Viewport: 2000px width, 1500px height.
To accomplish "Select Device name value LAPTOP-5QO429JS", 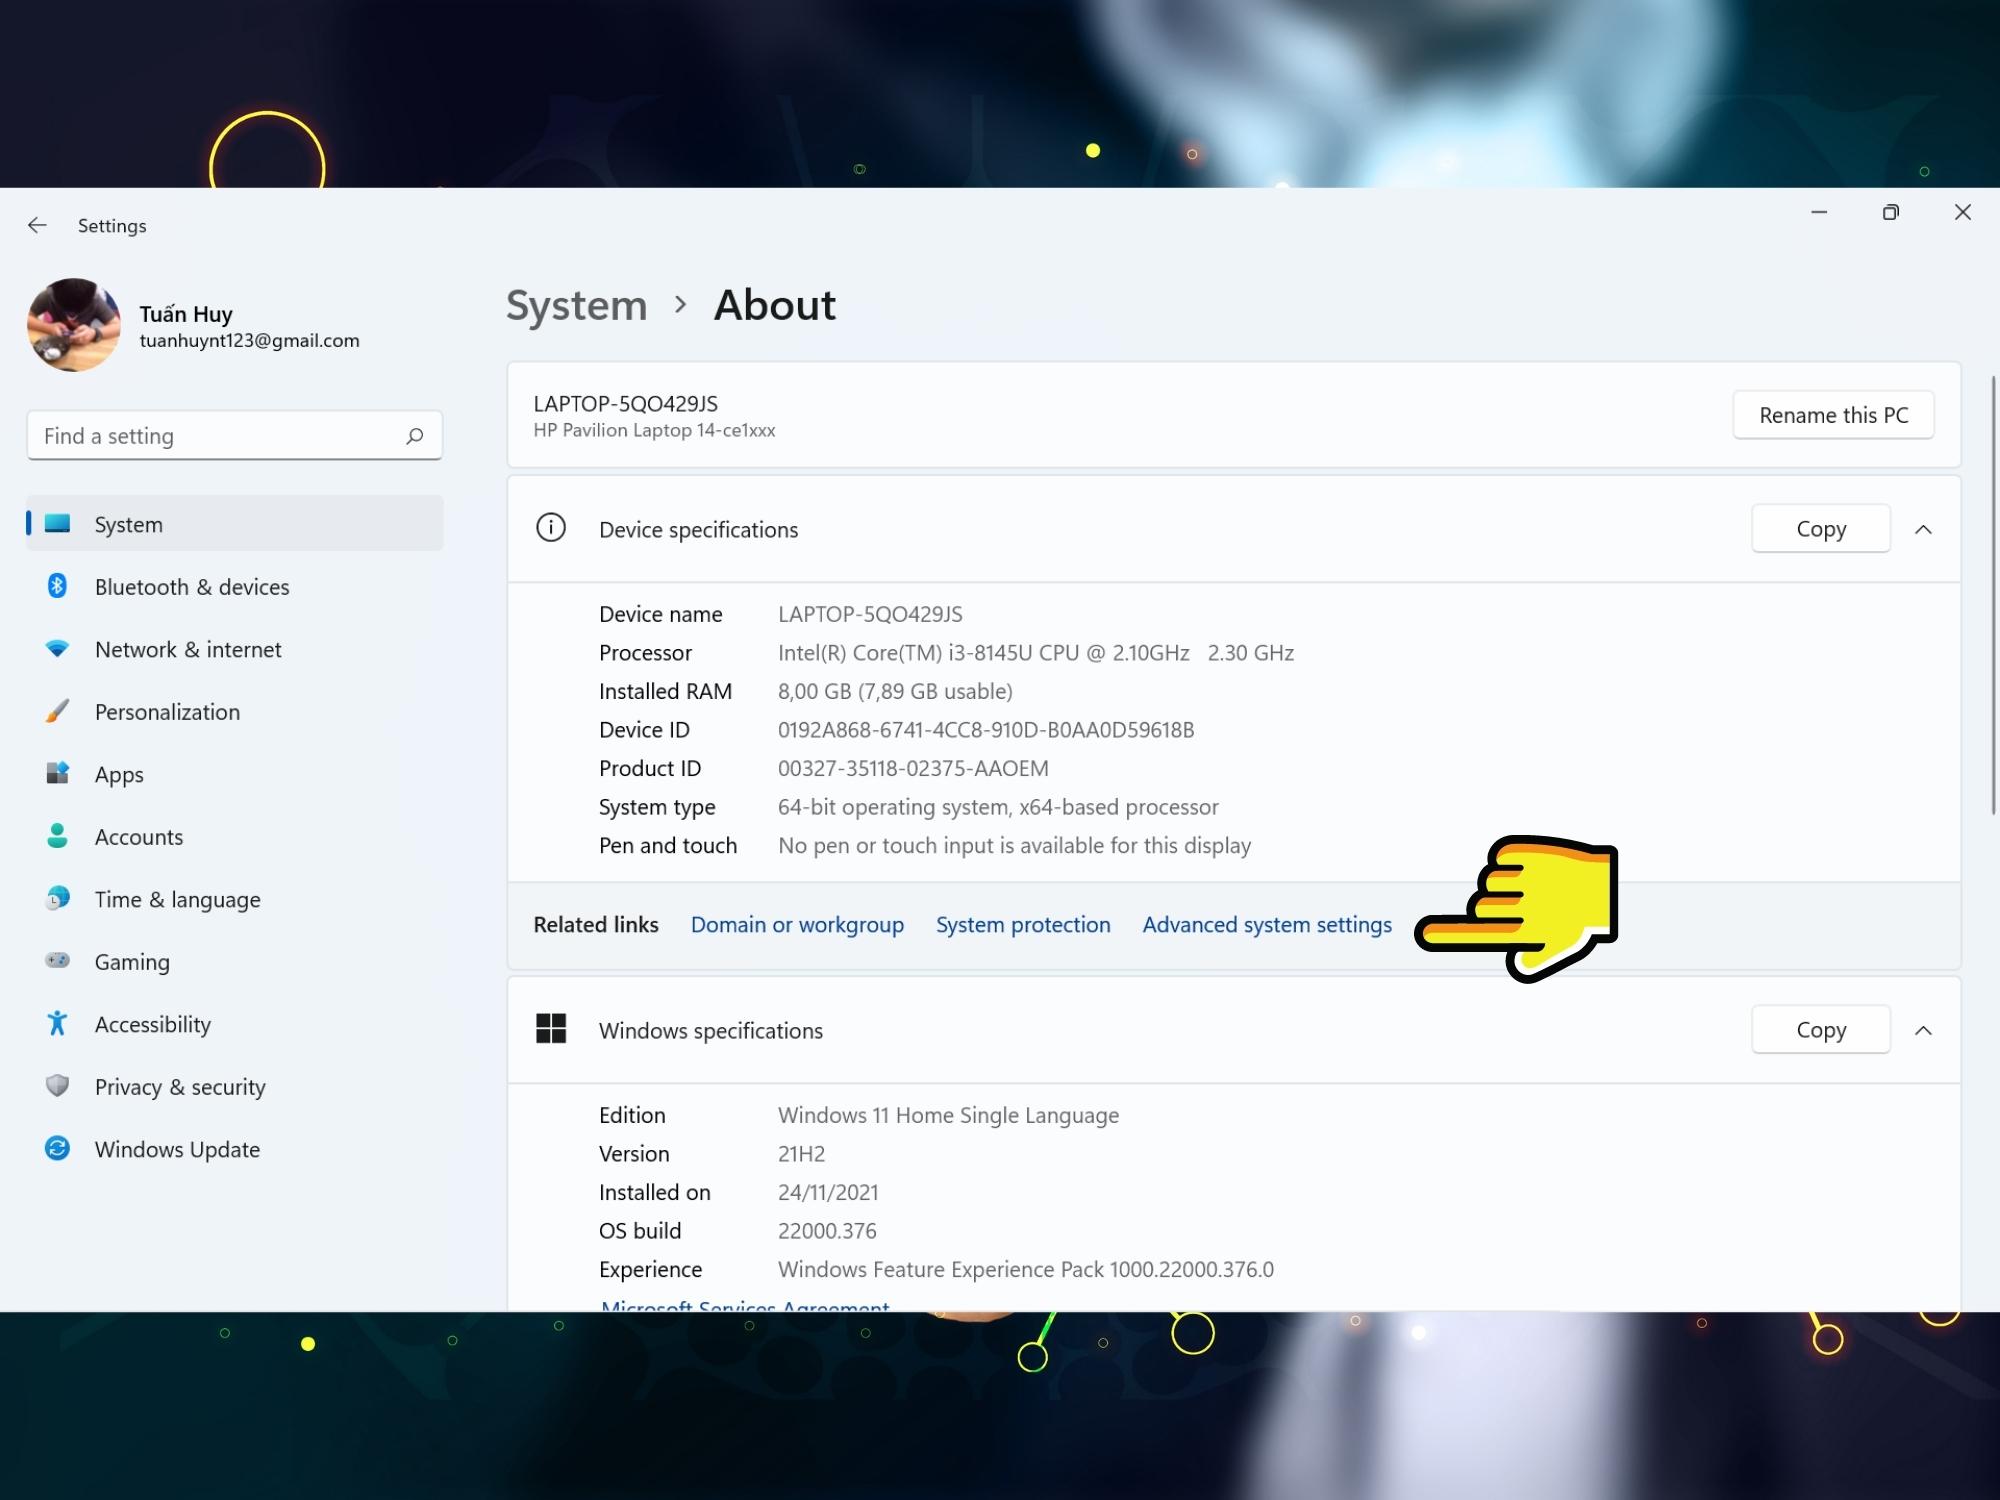I will (870, 614).
